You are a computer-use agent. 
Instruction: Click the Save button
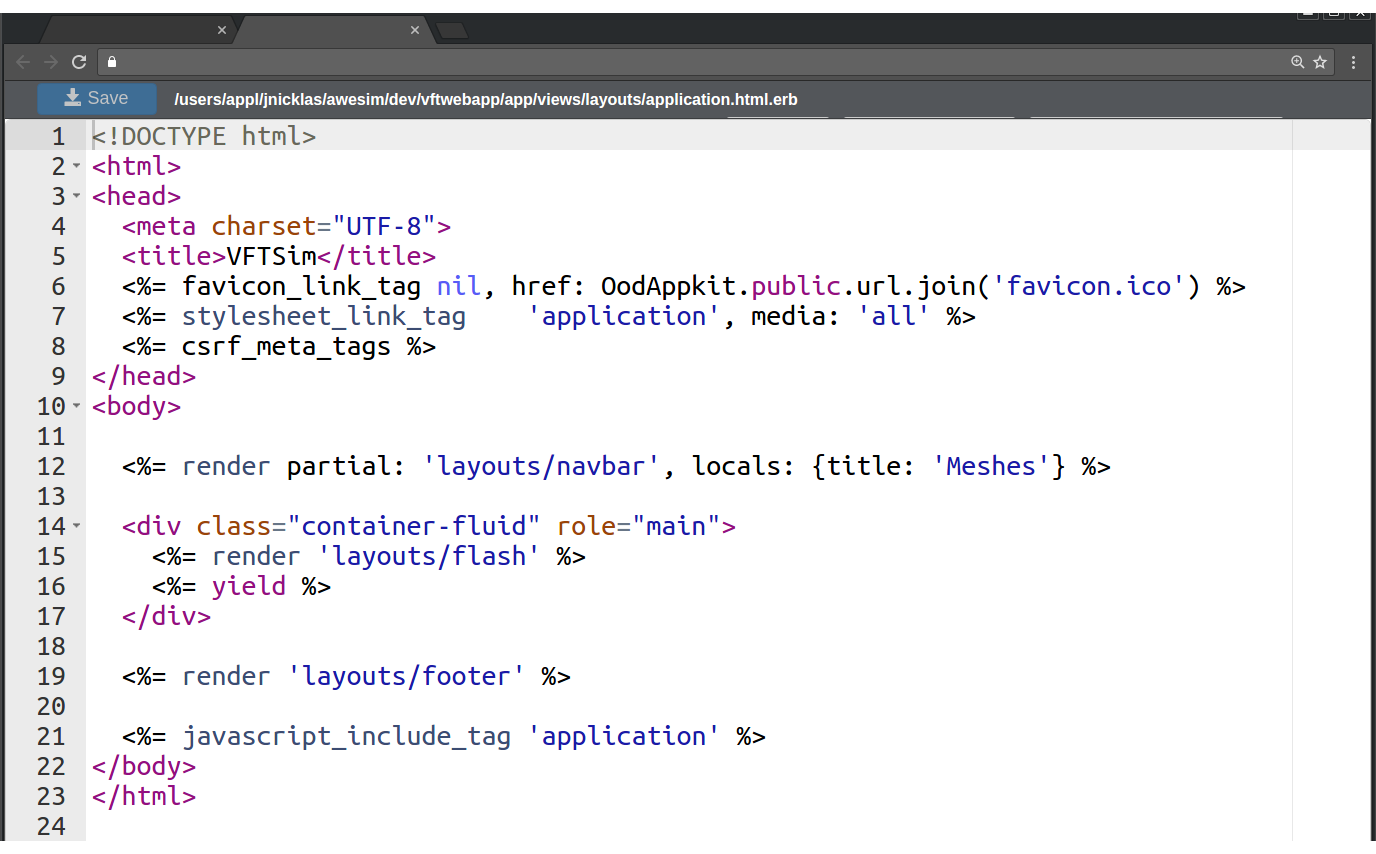click(x=97, y=98)
